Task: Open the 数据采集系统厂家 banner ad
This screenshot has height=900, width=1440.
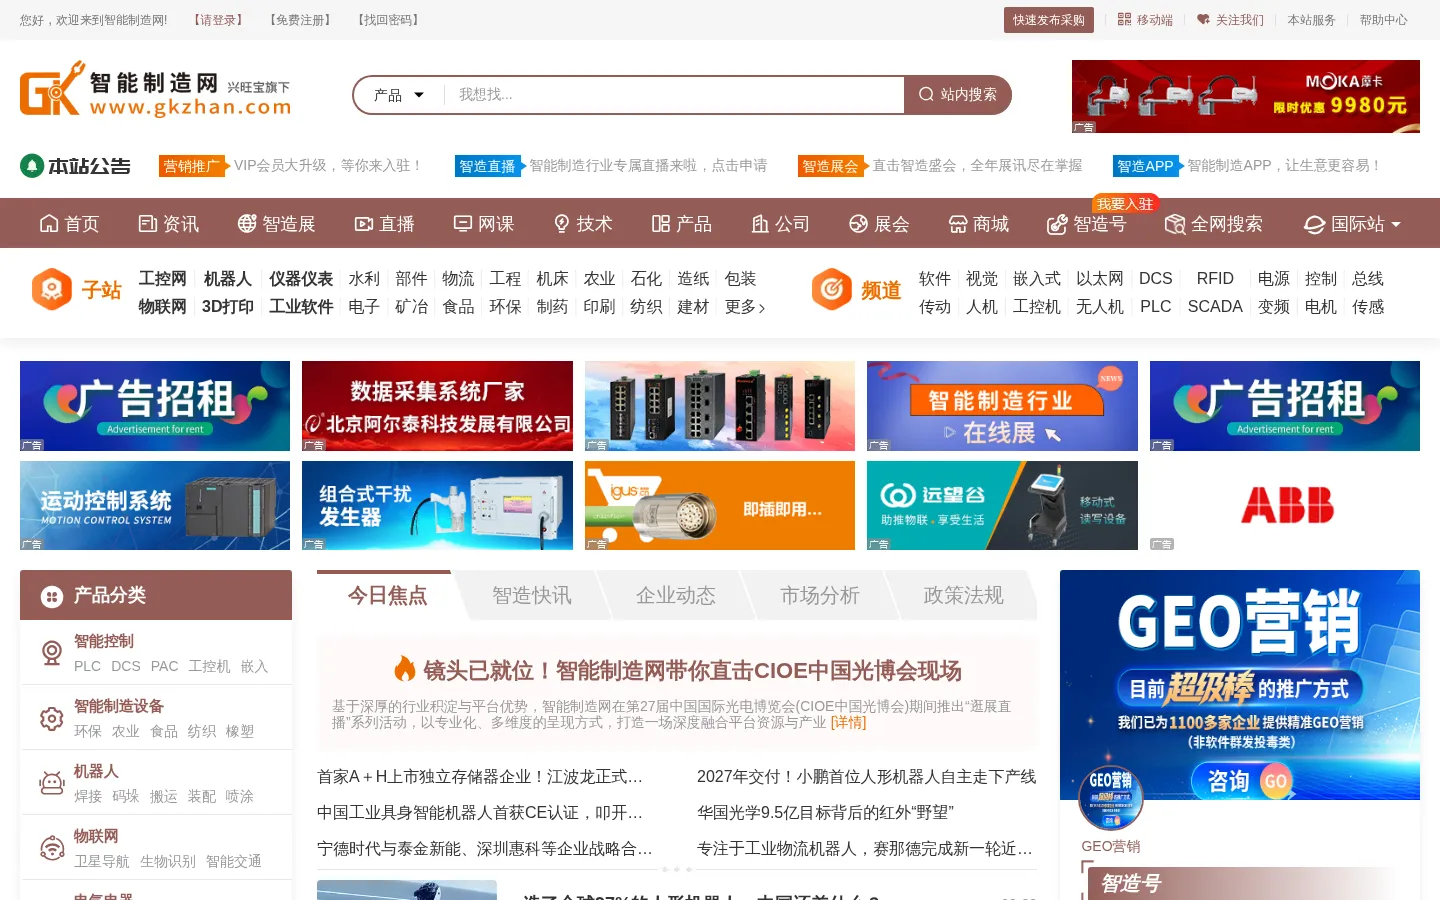Action: [x=437, y=406]
